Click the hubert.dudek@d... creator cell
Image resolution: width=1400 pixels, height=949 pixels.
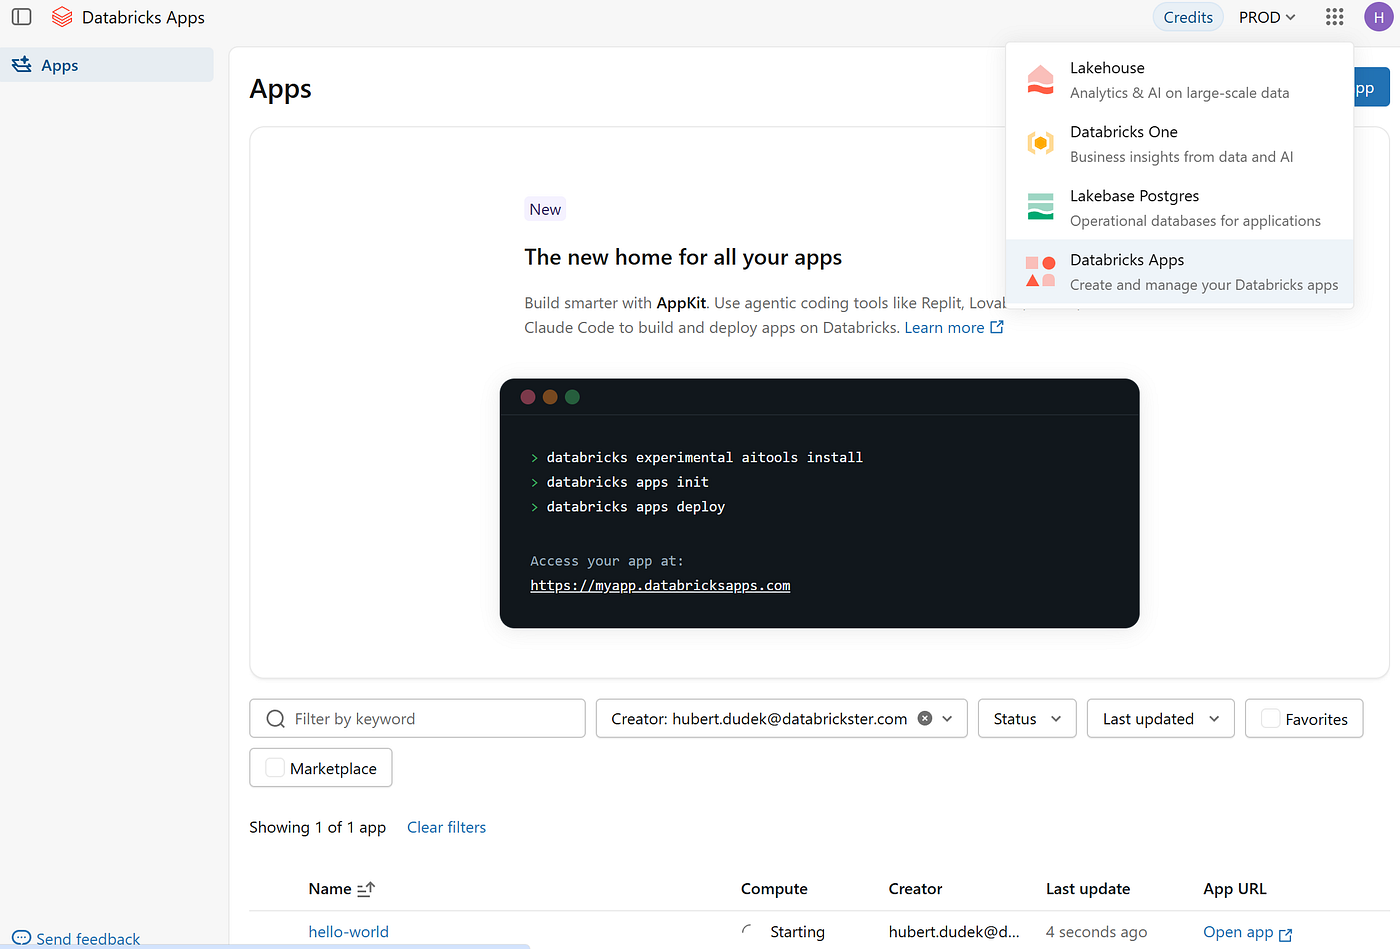954,931
